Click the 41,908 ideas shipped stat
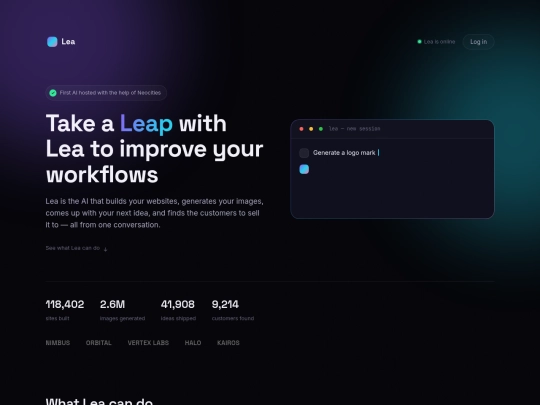 point(178,310)
